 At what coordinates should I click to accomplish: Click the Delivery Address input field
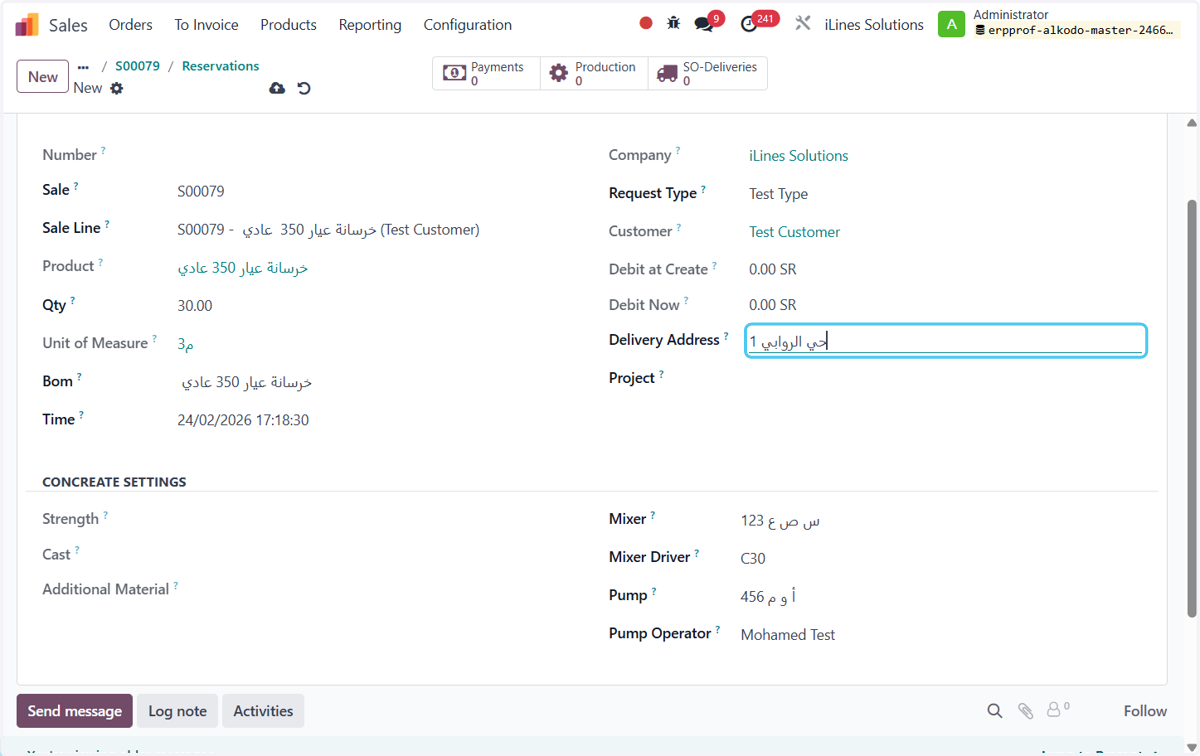(945, 341)
